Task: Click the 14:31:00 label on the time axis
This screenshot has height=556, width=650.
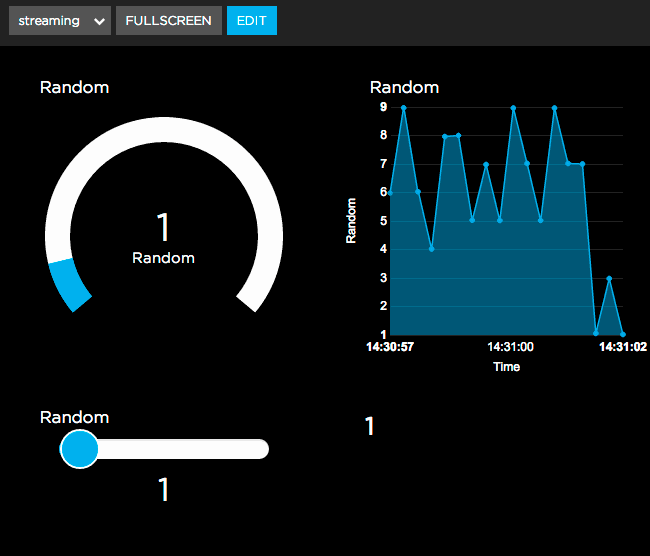Action: [x=510, y=347]
